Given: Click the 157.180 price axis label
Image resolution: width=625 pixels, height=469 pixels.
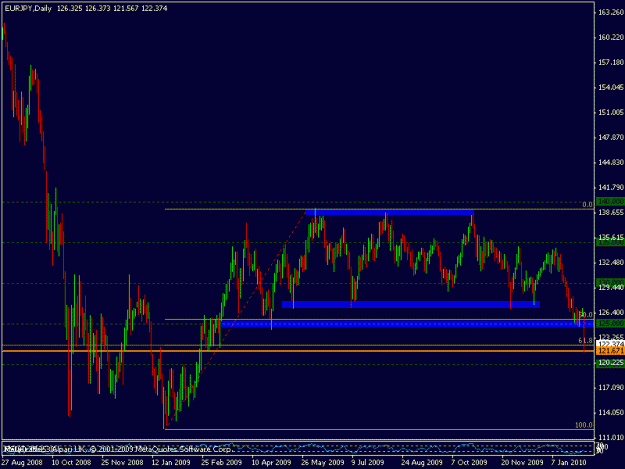Looking at the screenshot, I should tap(611, 63).
